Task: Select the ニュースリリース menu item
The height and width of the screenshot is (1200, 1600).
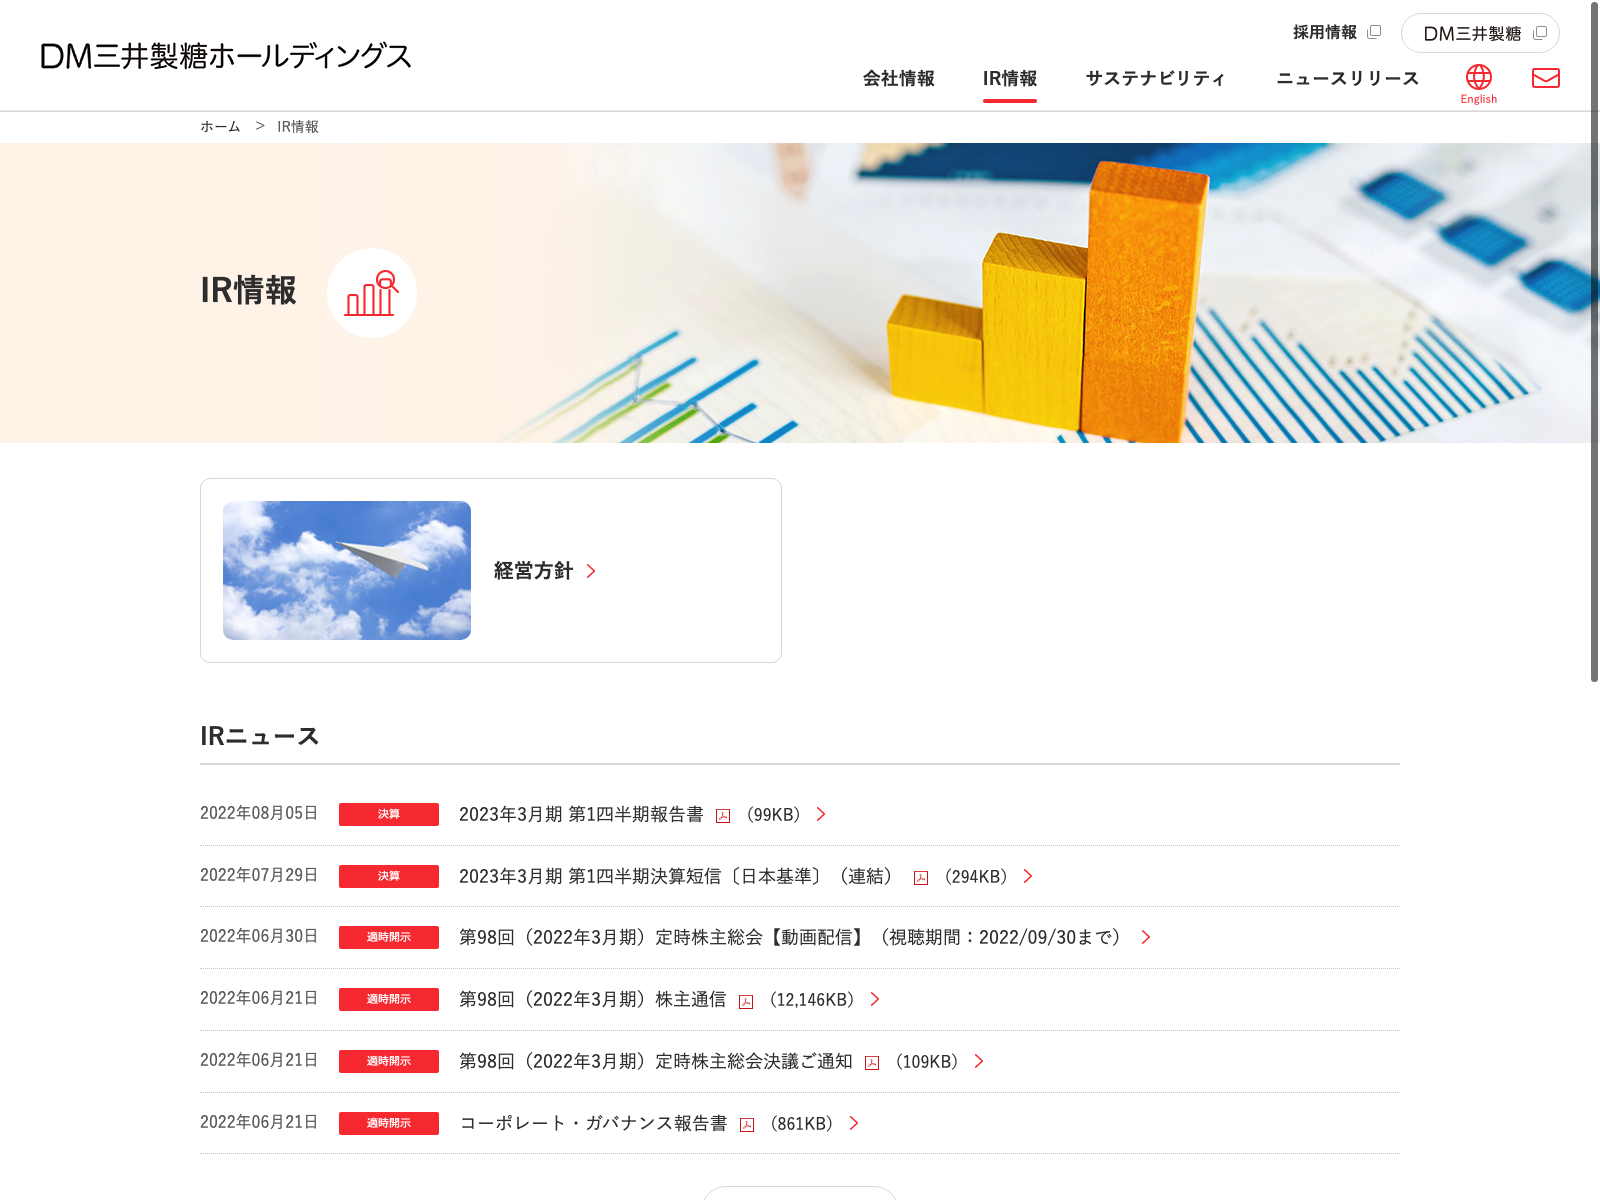Action: point(1347,78)
